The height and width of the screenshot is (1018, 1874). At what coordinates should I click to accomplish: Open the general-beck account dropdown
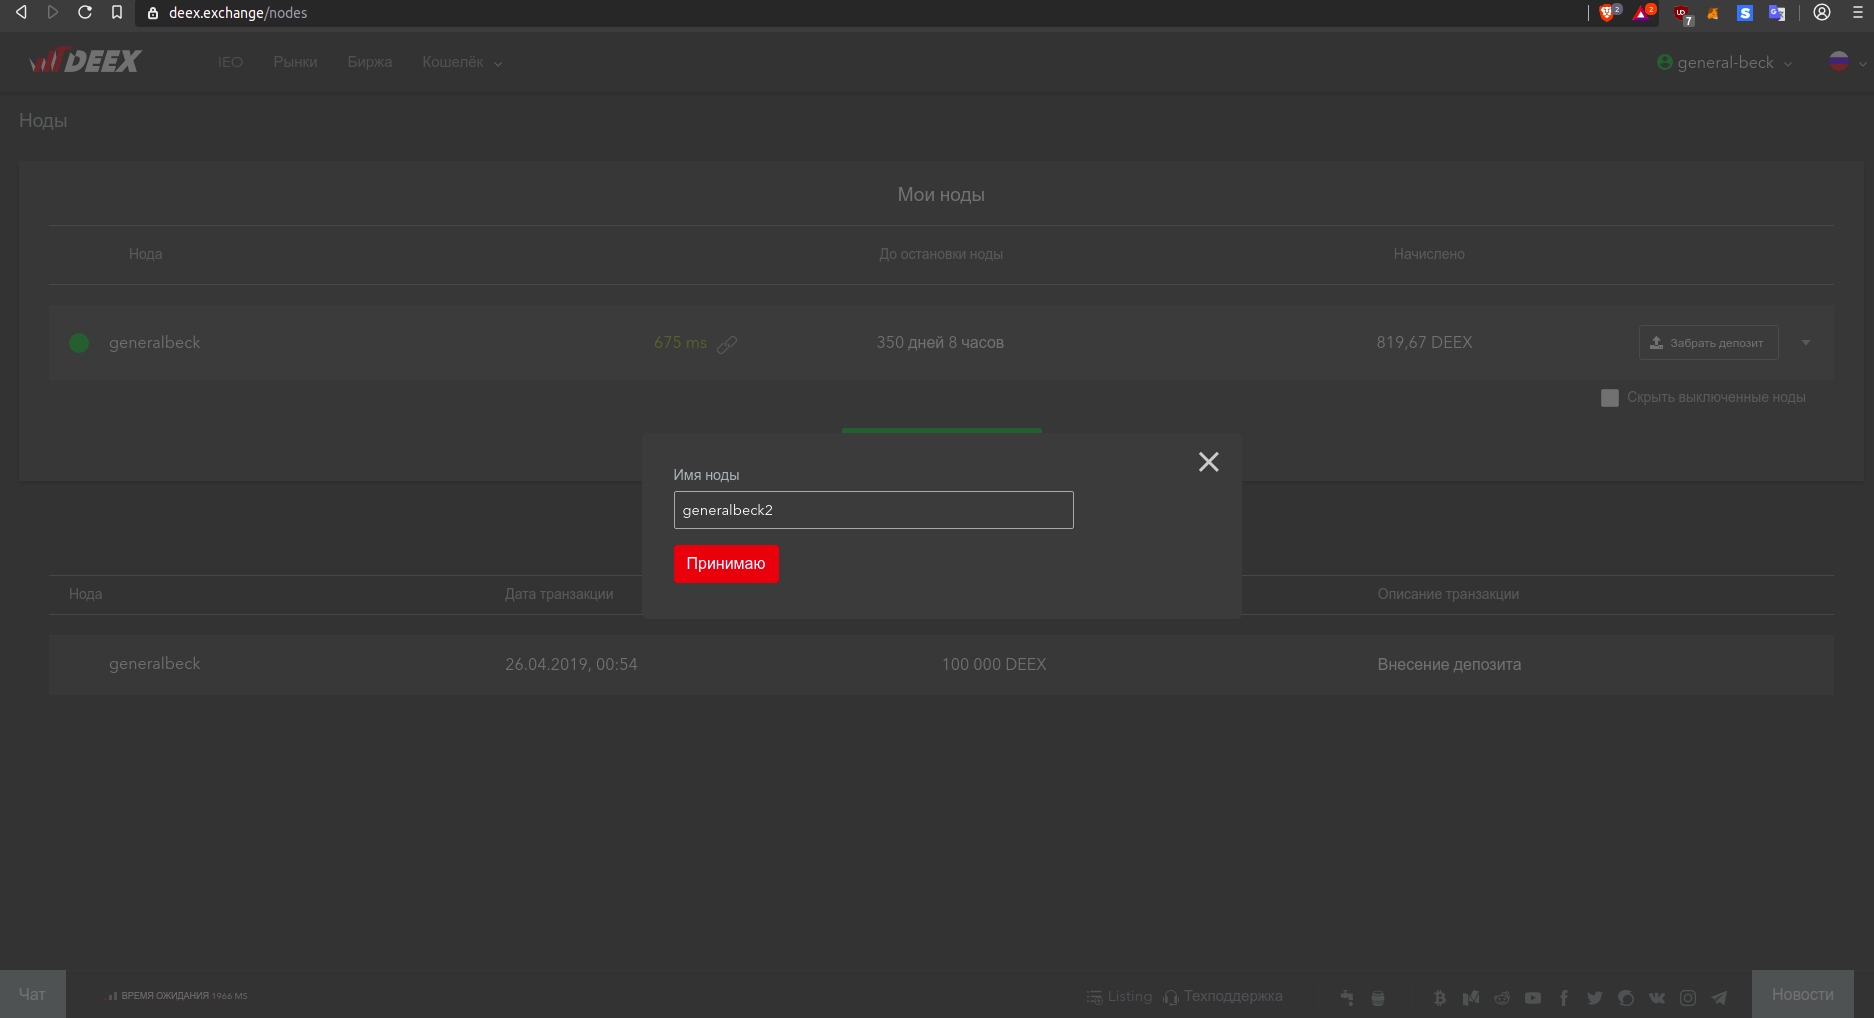1725,62
